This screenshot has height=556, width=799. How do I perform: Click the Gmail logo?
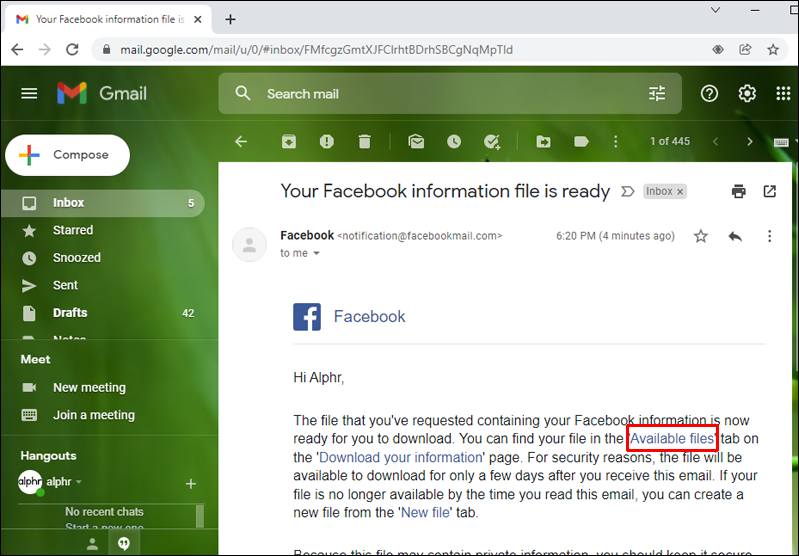tap(101, 93)
